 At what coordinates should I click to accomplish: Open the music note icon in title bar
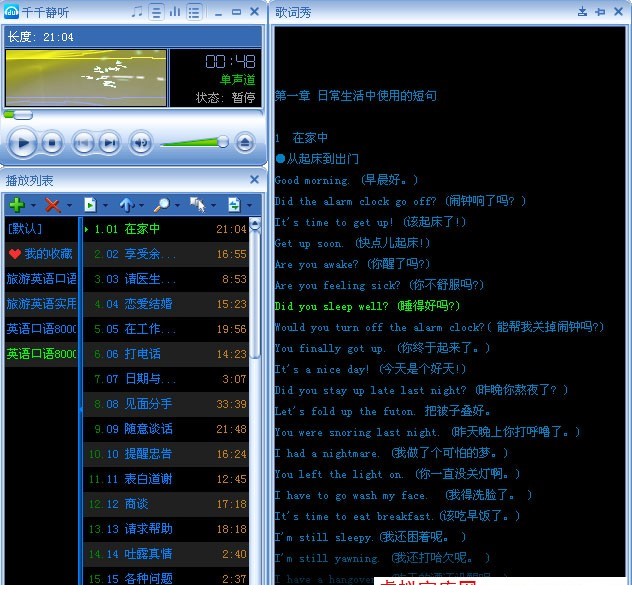(x=137, y=12)
